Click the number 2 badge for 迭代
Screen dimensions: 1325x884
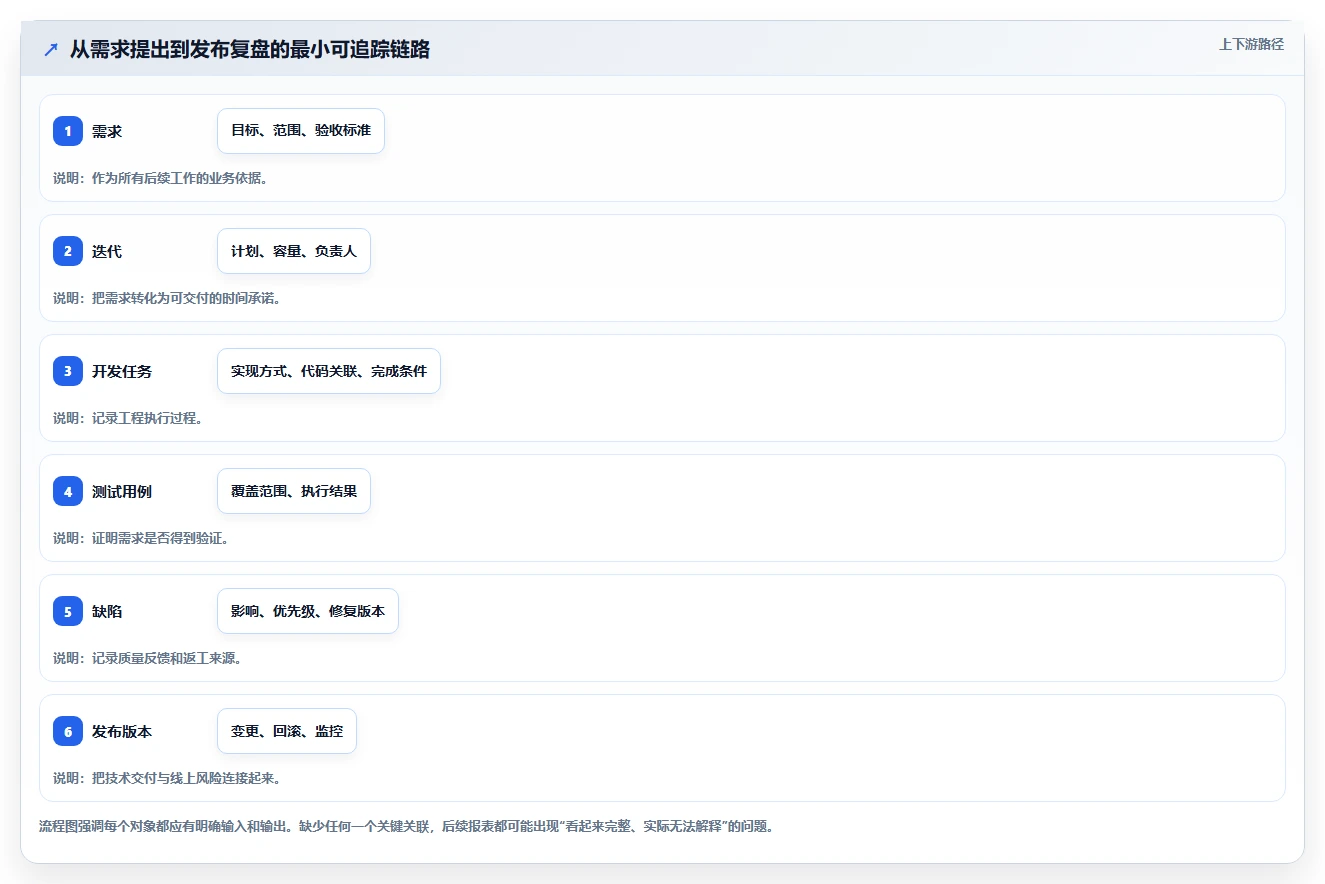(68, 251)
